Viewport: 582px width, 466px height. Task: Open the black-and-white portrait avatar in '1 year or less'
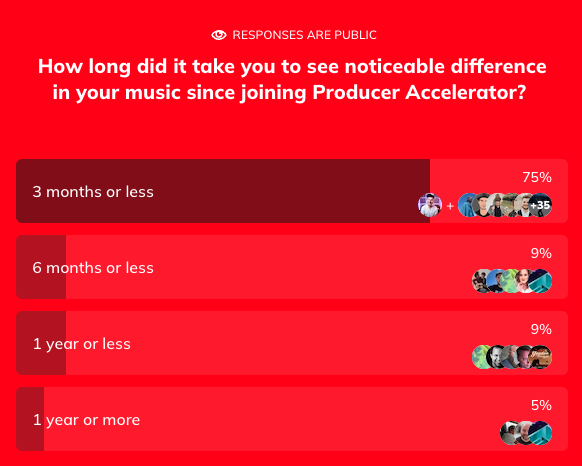pyautogui.click(x=494, y=357)
